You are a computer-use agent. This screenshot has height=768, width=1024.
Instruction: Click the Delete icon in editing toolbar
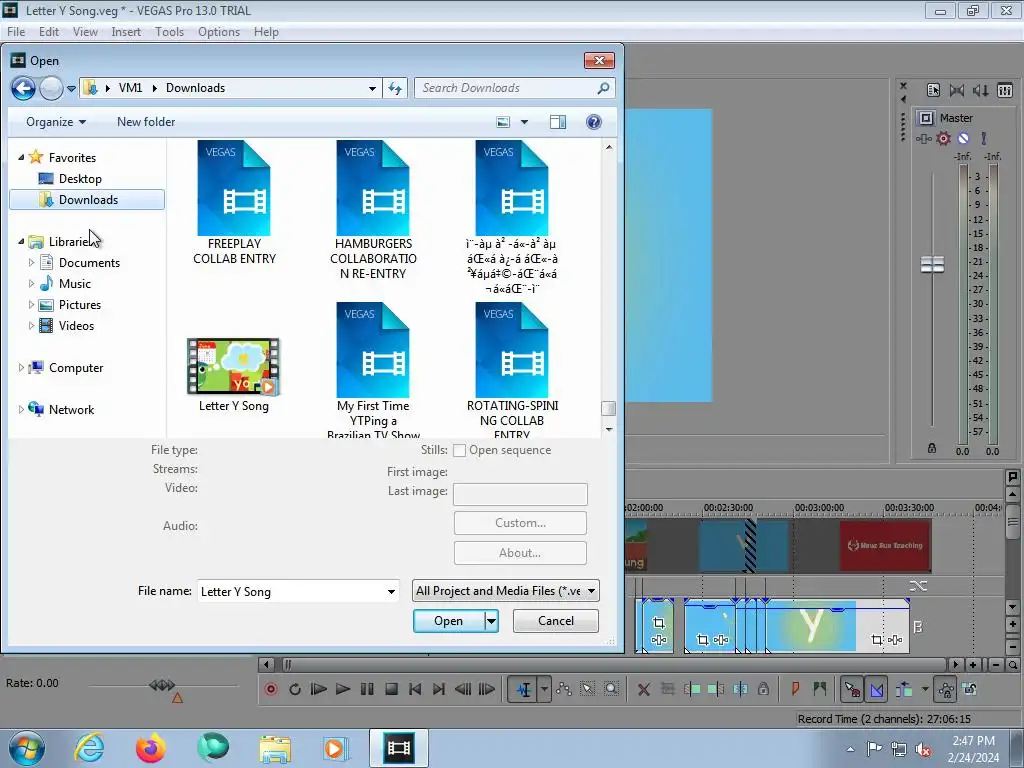point(643,689)
